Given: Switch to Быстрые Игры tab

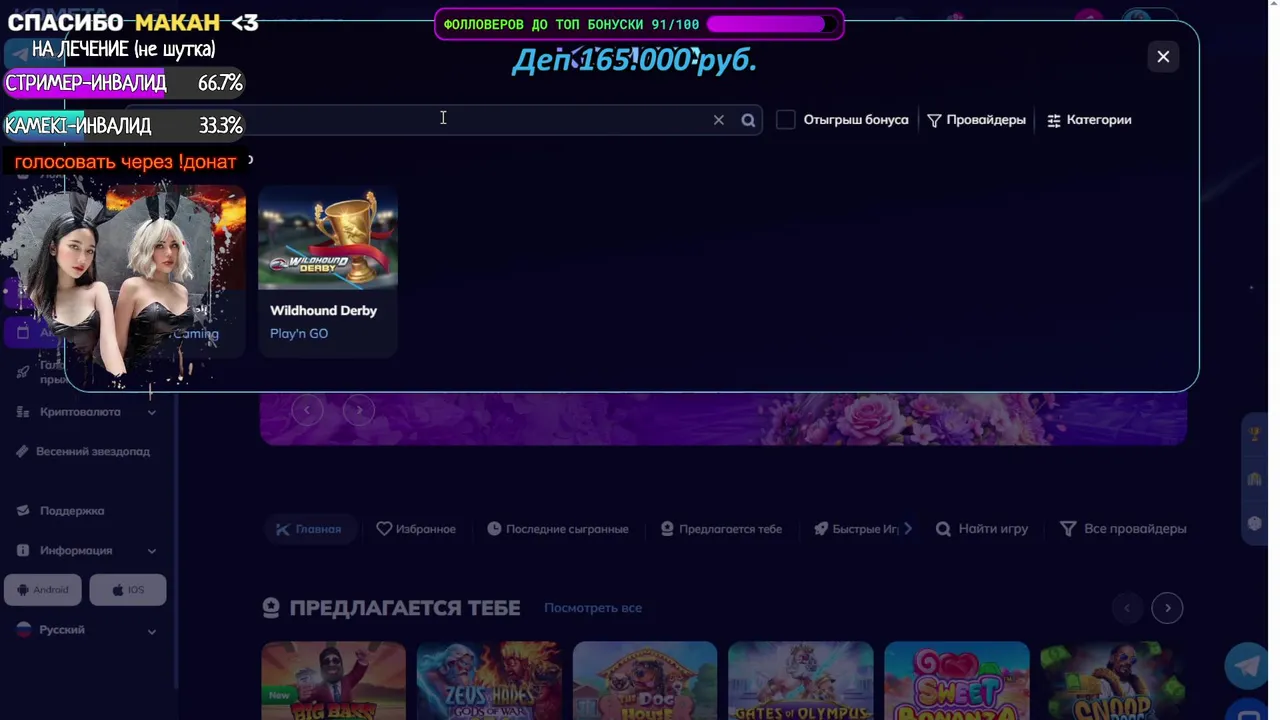Looking at the screenshot, I should click(x=856, y=529).
